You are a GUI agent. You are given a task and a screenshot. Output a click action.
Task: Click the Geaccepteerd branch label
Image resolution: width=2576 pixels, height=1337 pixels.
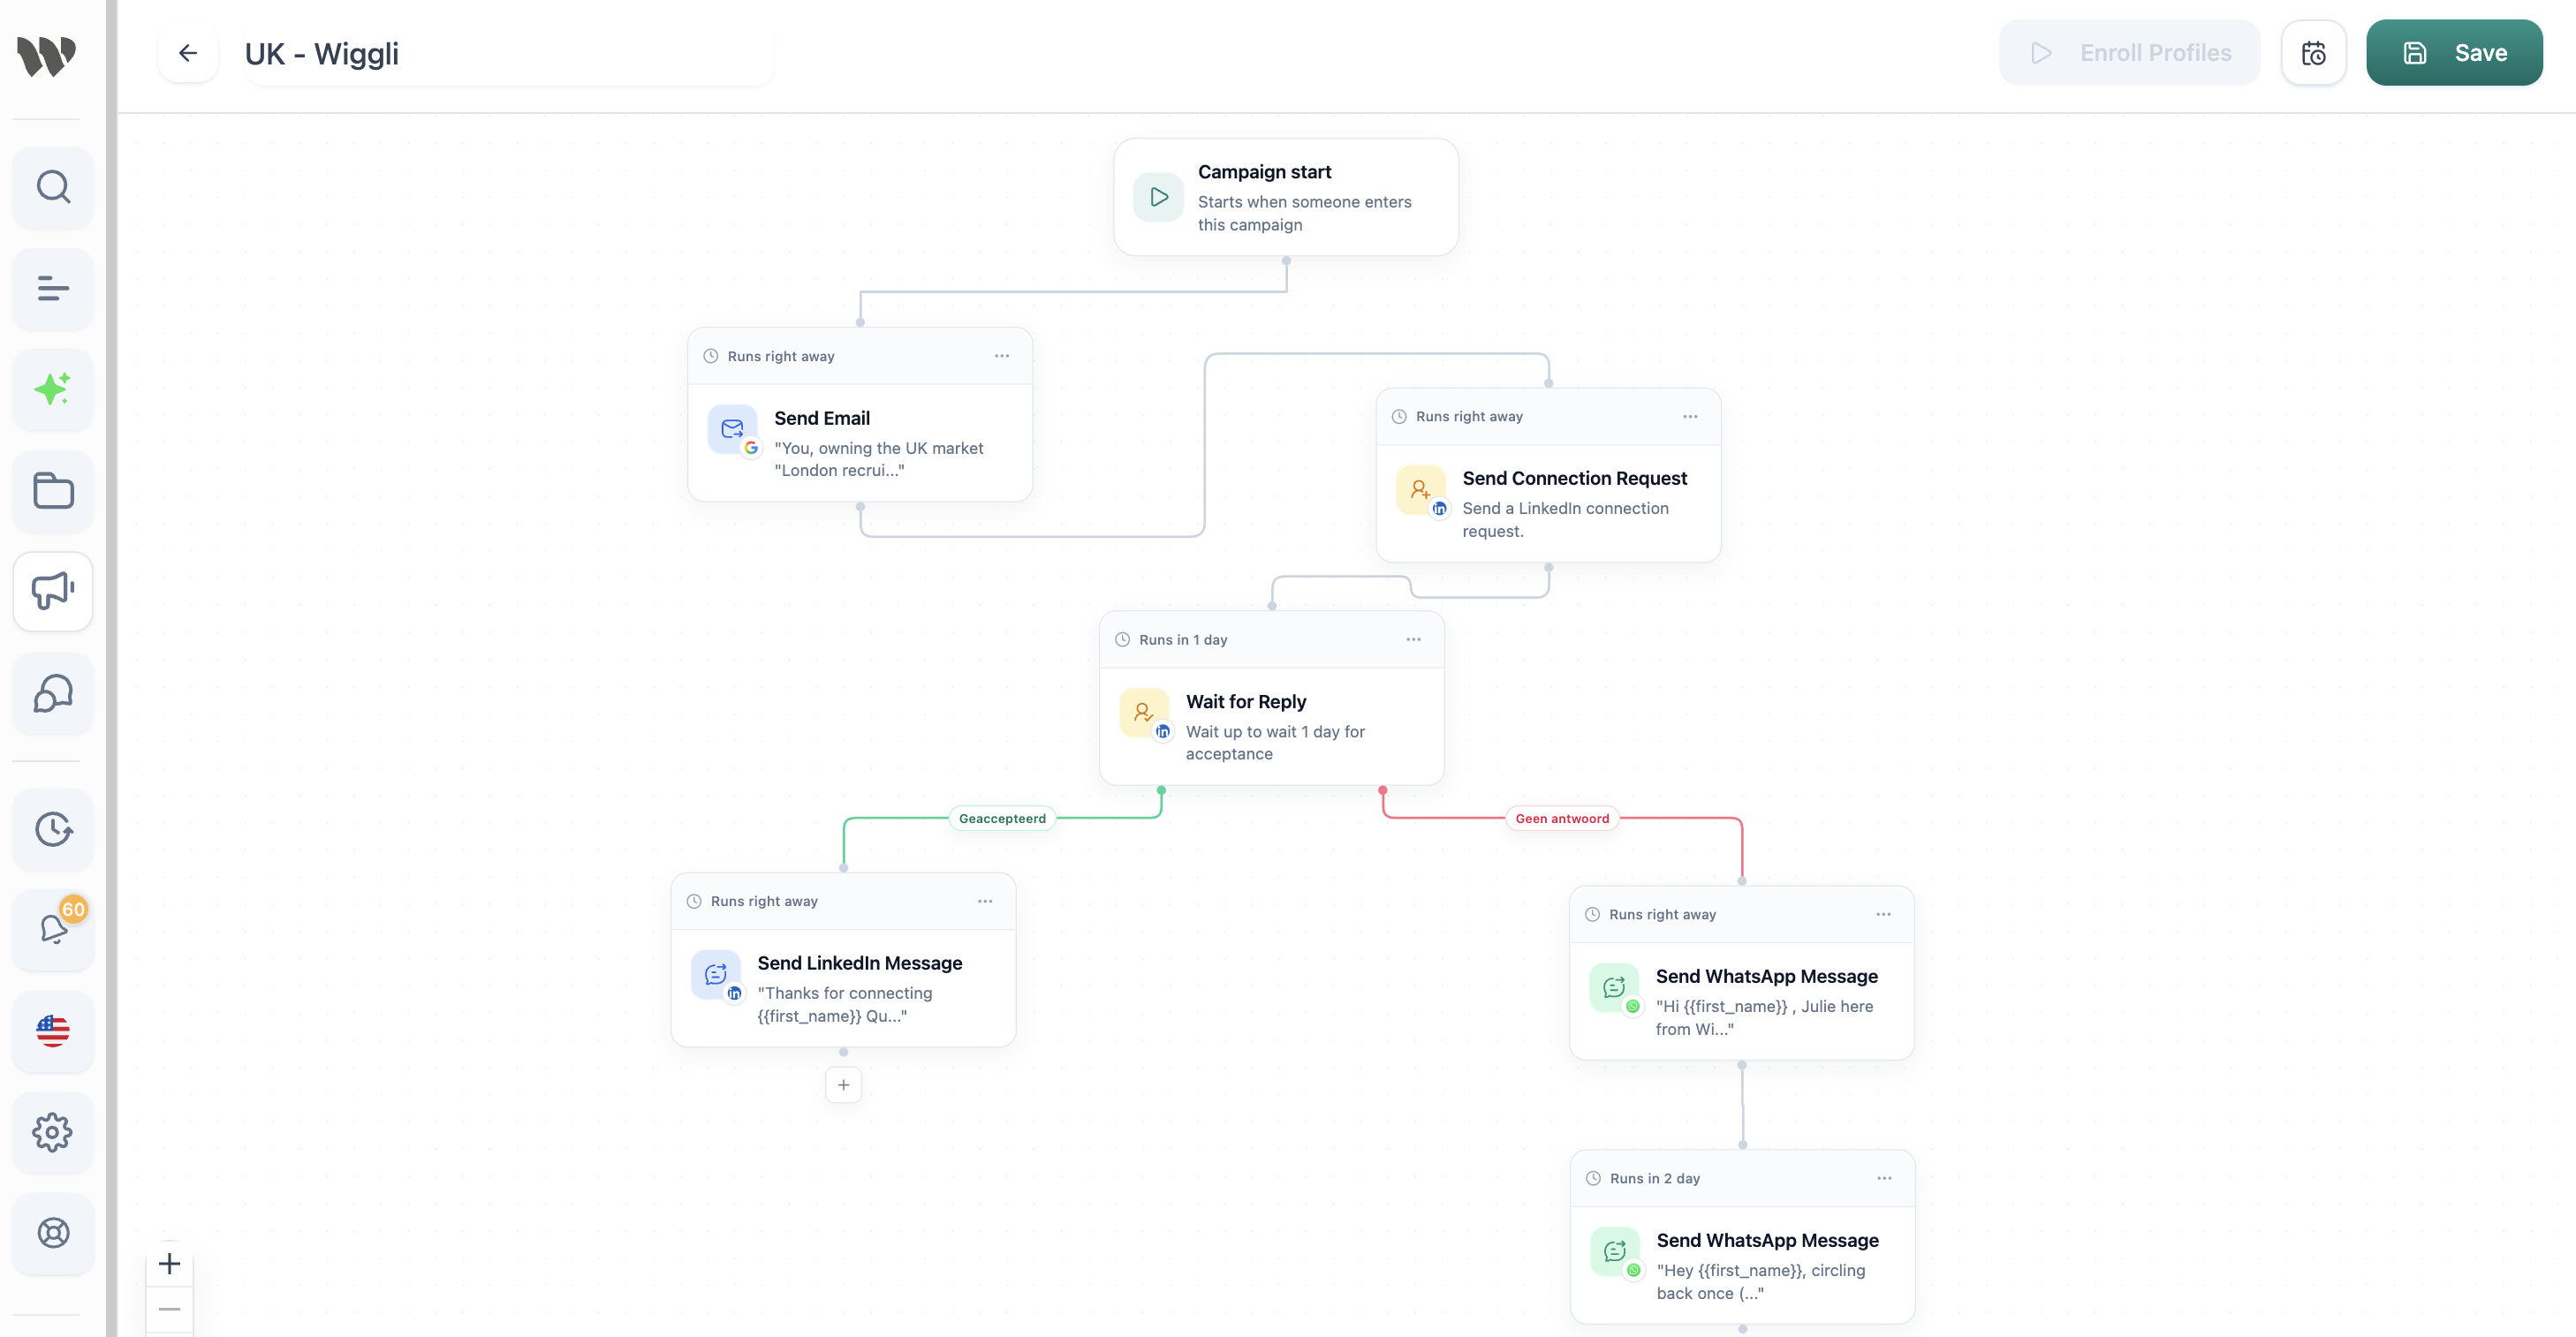[x=1002, y=818]
